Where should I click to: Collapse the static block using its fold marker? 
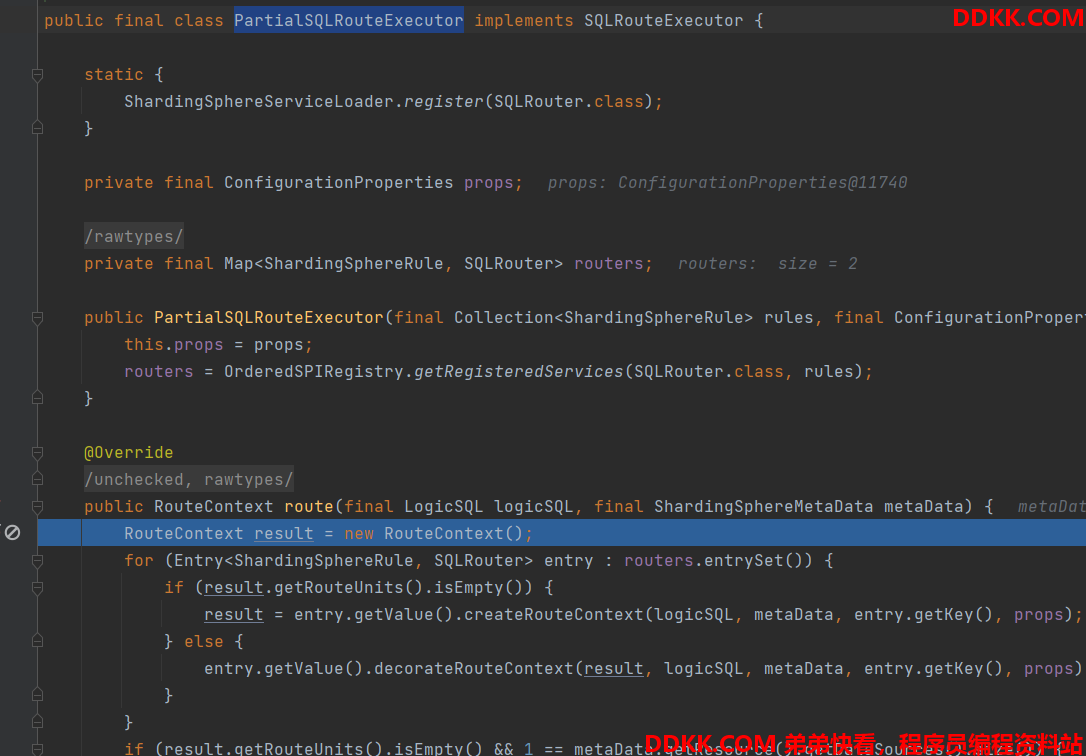37,75
